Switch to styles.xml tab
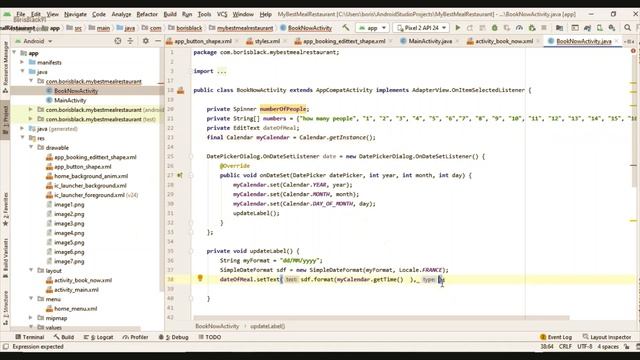This screenshot has height=360, width=640. [267, 41]
